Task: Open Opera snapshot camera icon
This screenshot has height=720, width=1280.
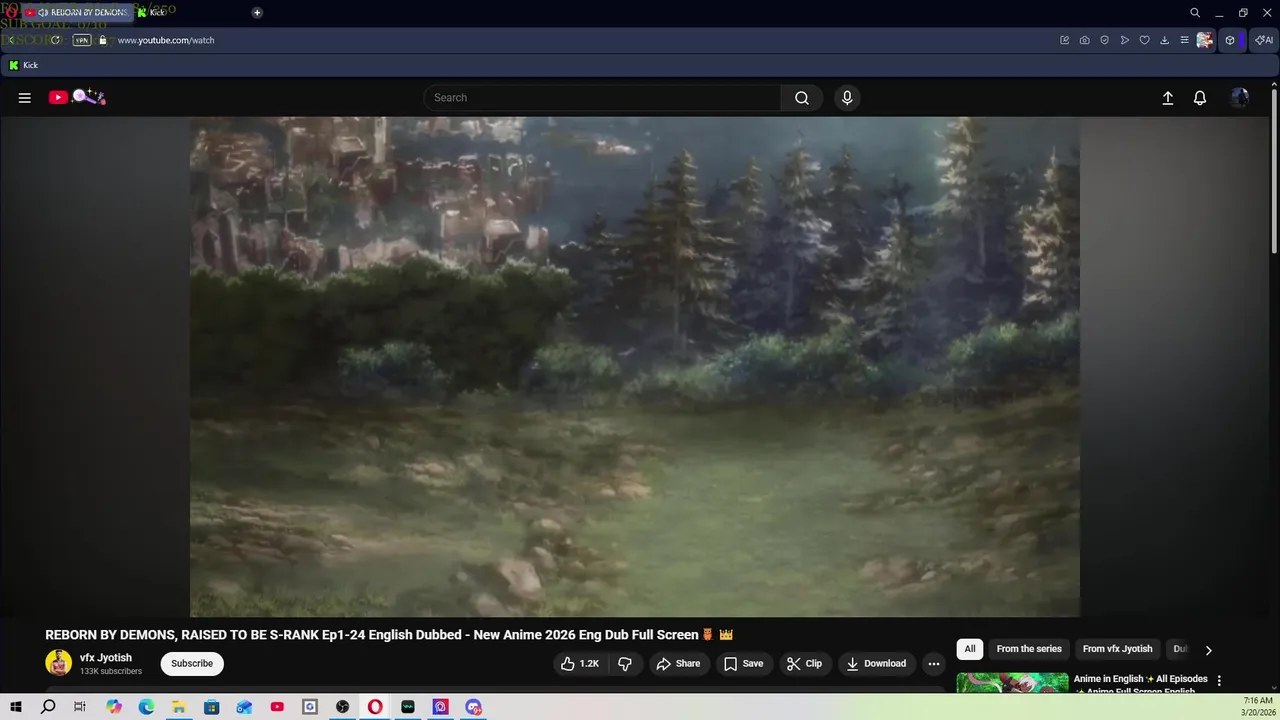Action: [x=1085, y=40]
